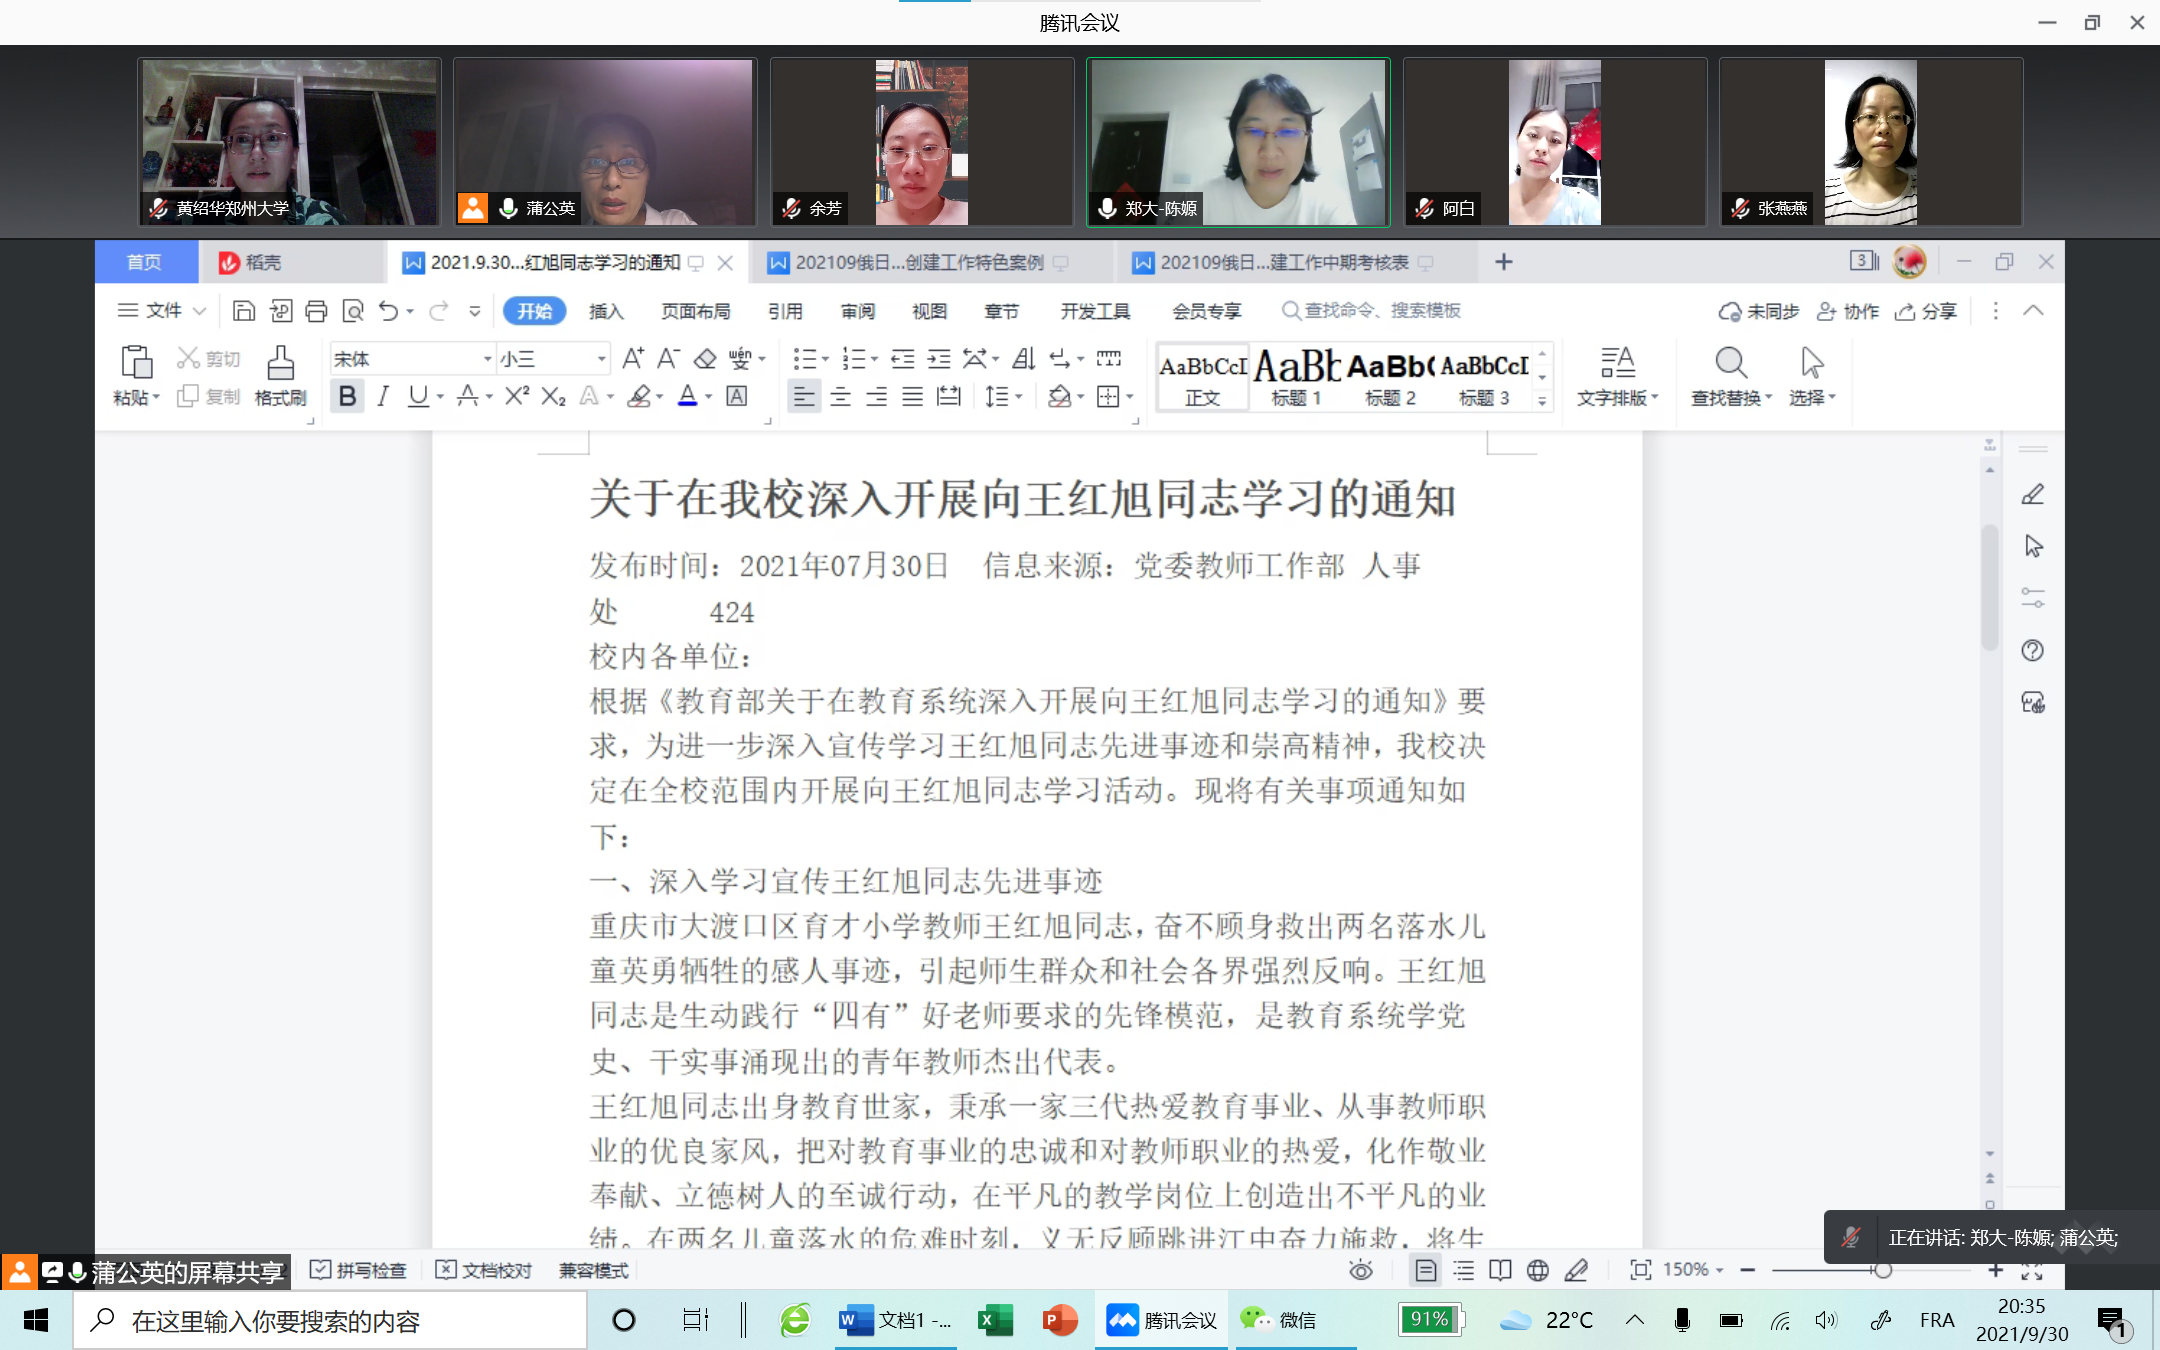Click the command search field 查找命令
Screen dimensions: 2160x1350
click(1372, 311)
